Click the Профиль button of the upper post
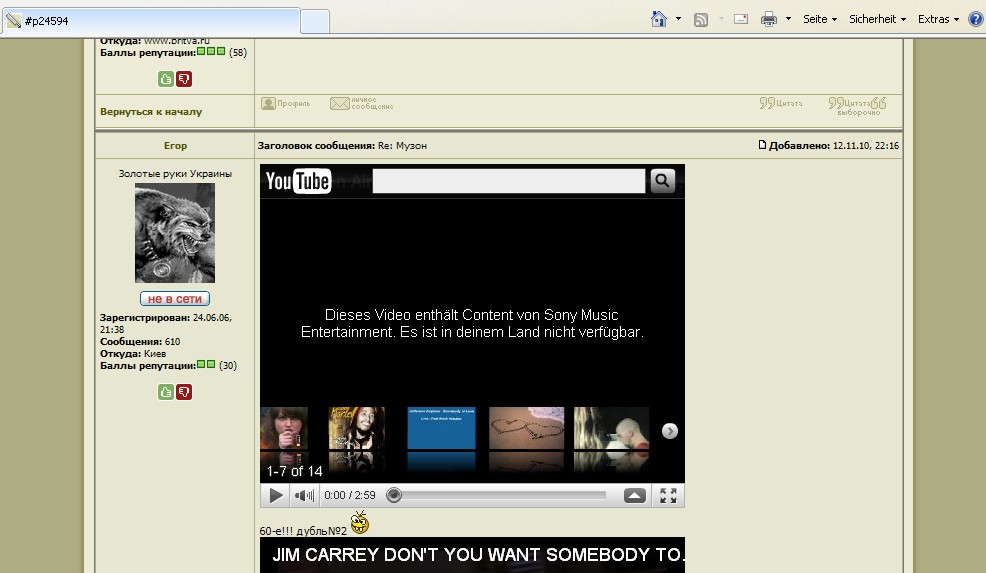Viewport: 986px width, 573px height. click(285, 104)
